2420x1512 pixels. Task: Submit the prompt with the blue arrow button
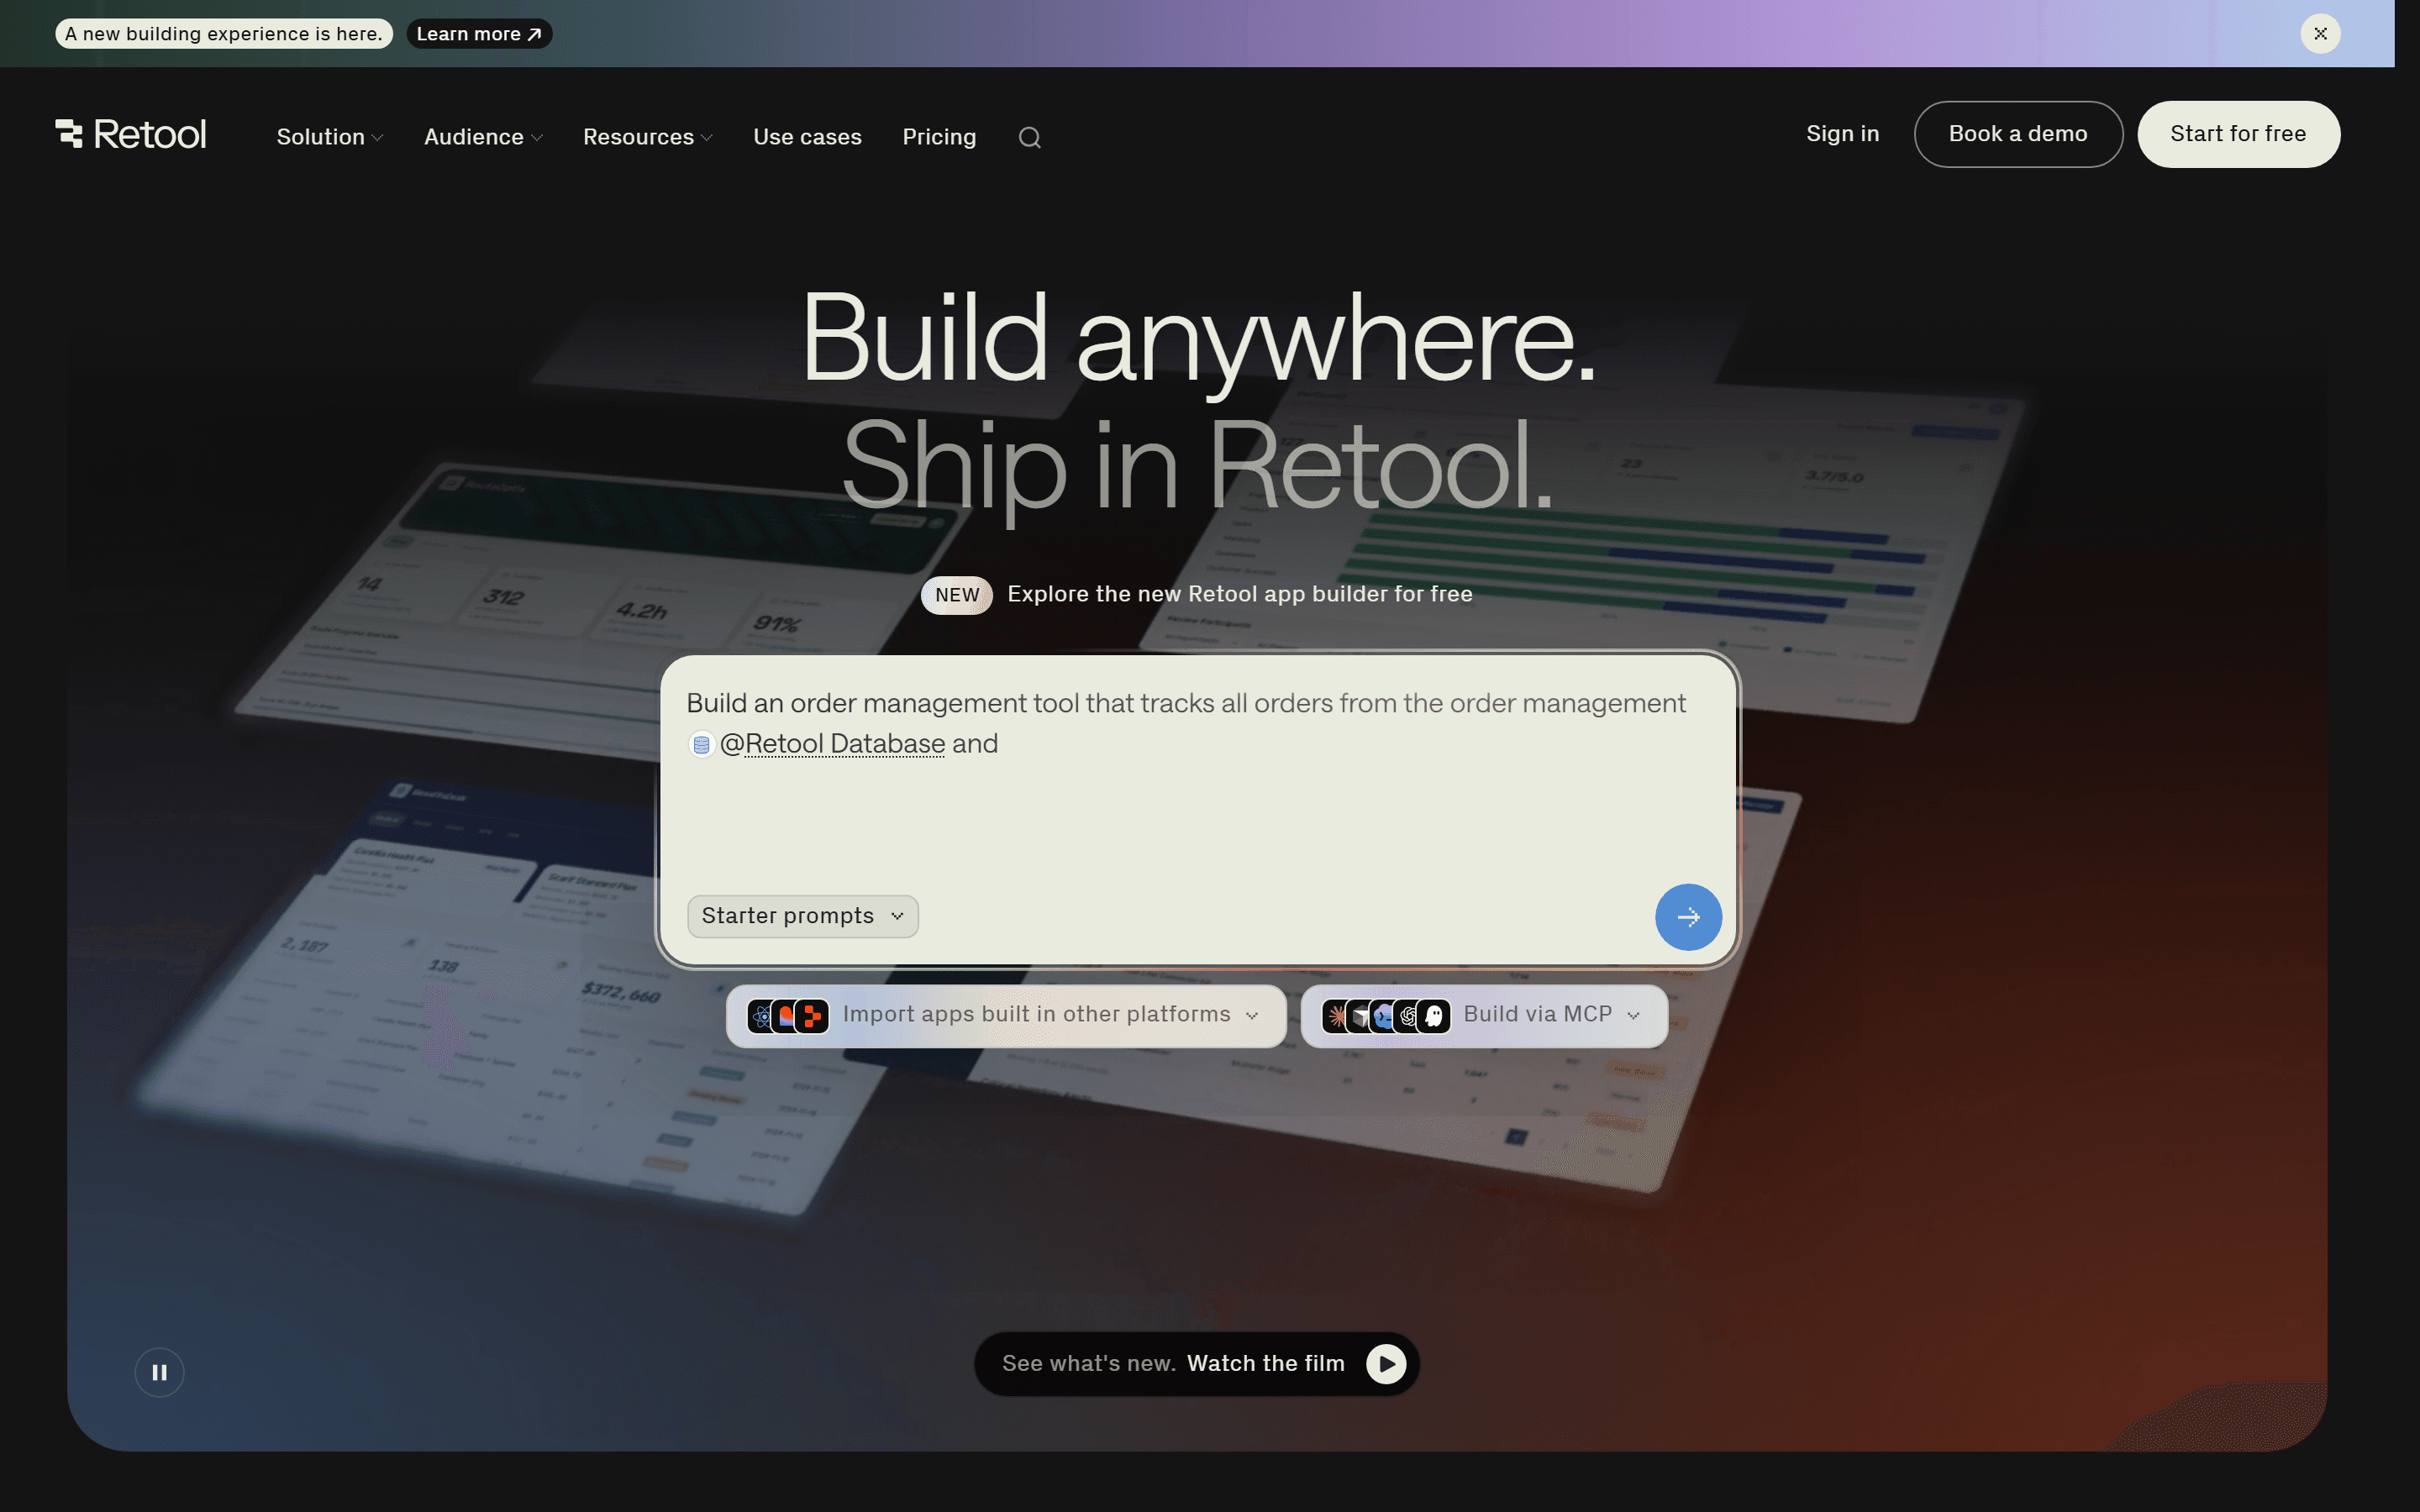click(1688, 917)
